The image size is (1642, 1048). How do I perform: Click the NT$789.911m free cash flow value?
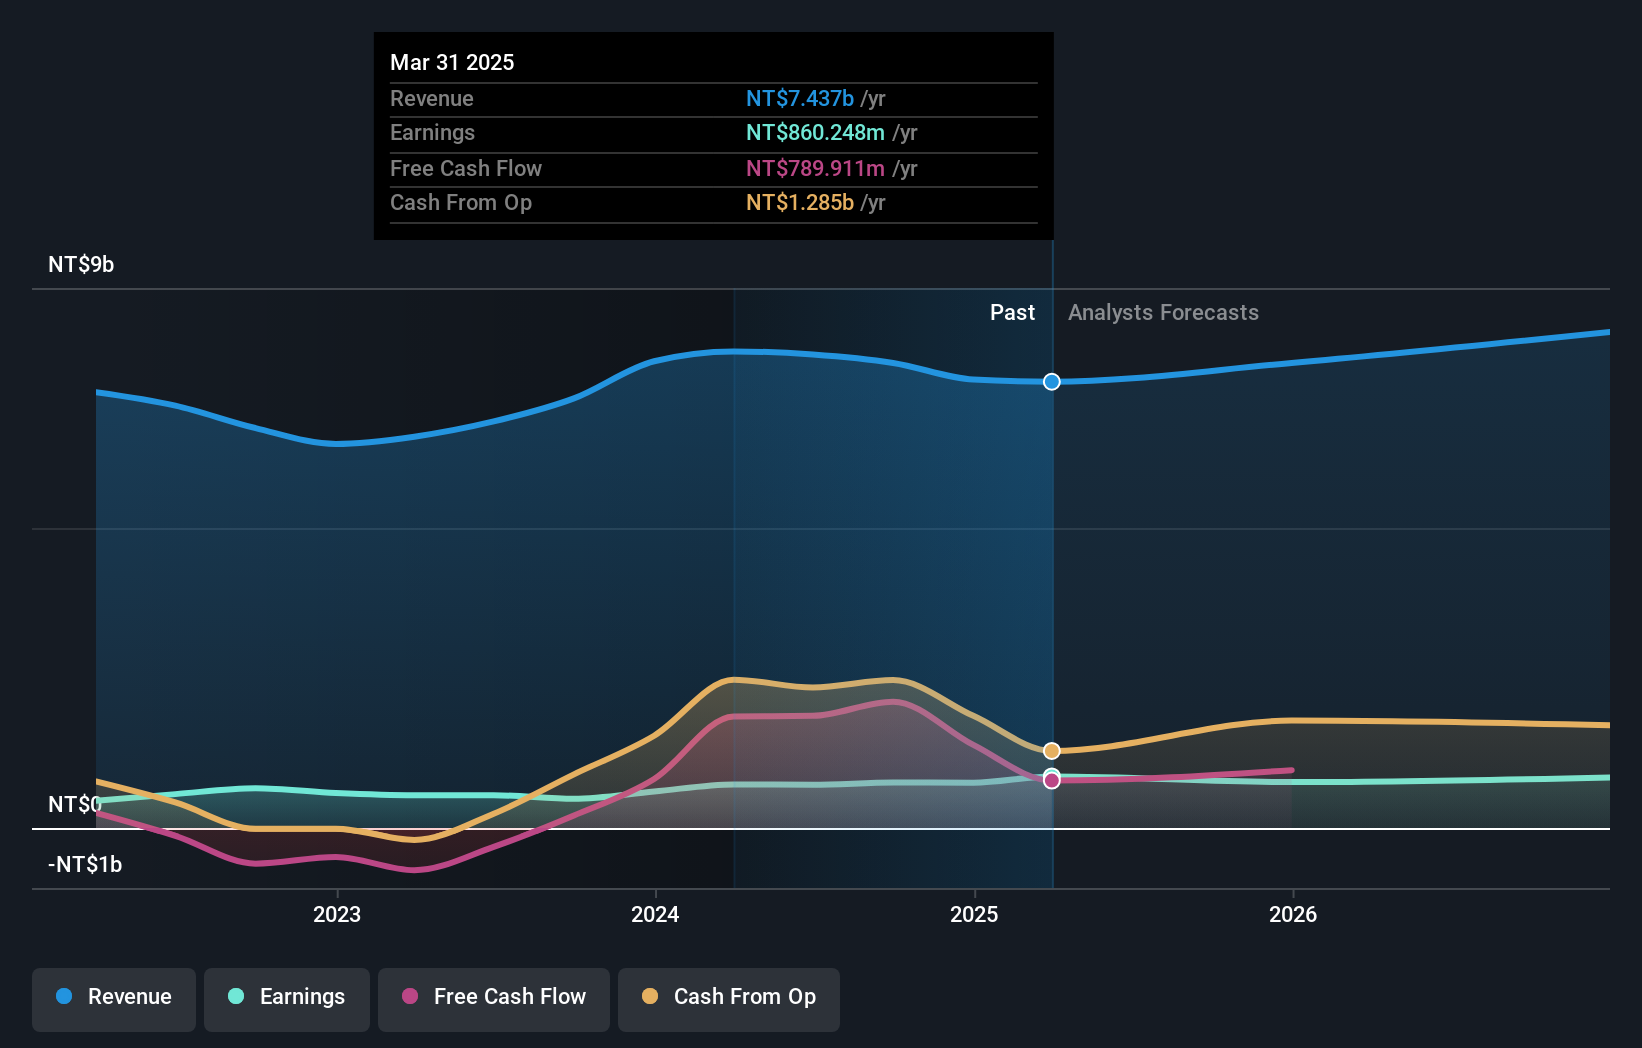(815, 168)
